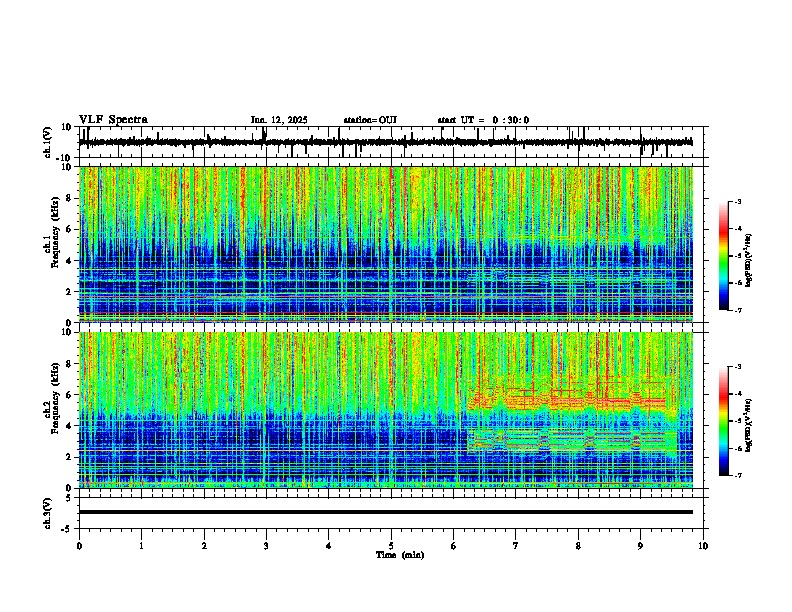This screenshot has height=612, width=792.
Task: Click time axis tick label "1"
Action: (x=141, y=546)
